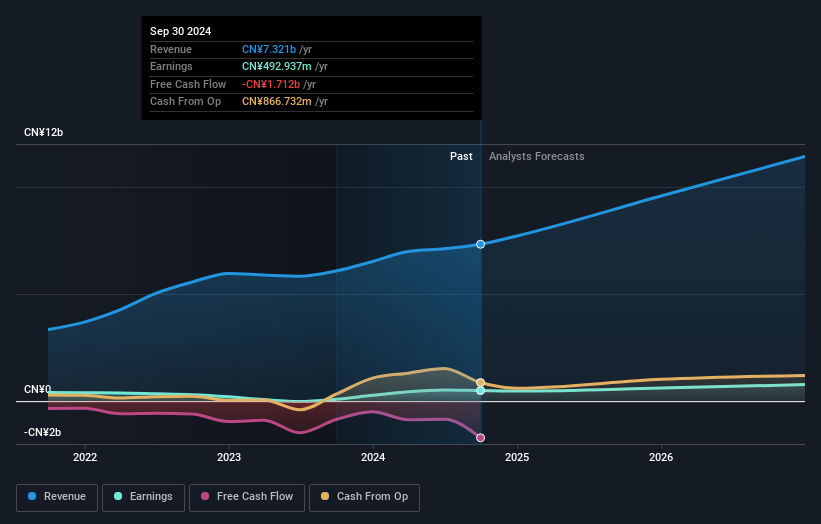The image size is (821, 524).
Task: Click the CN¥866.732m cash from op value
Action: [x=276, y=102]
